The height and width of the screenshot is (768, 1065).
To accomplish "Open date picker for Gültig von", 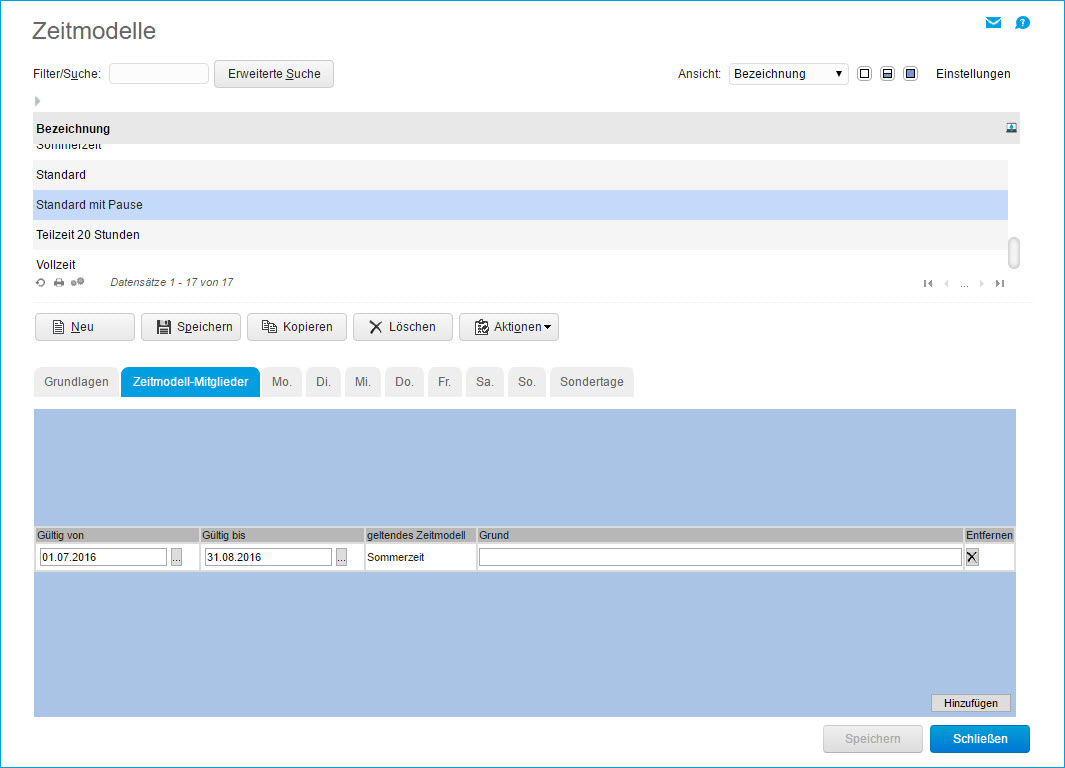I will (177, 557).
